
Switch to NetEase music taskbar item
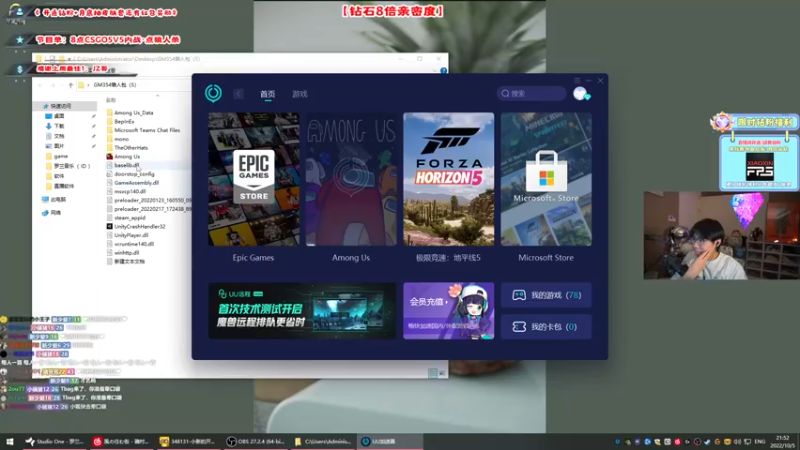tap(121, 441)
